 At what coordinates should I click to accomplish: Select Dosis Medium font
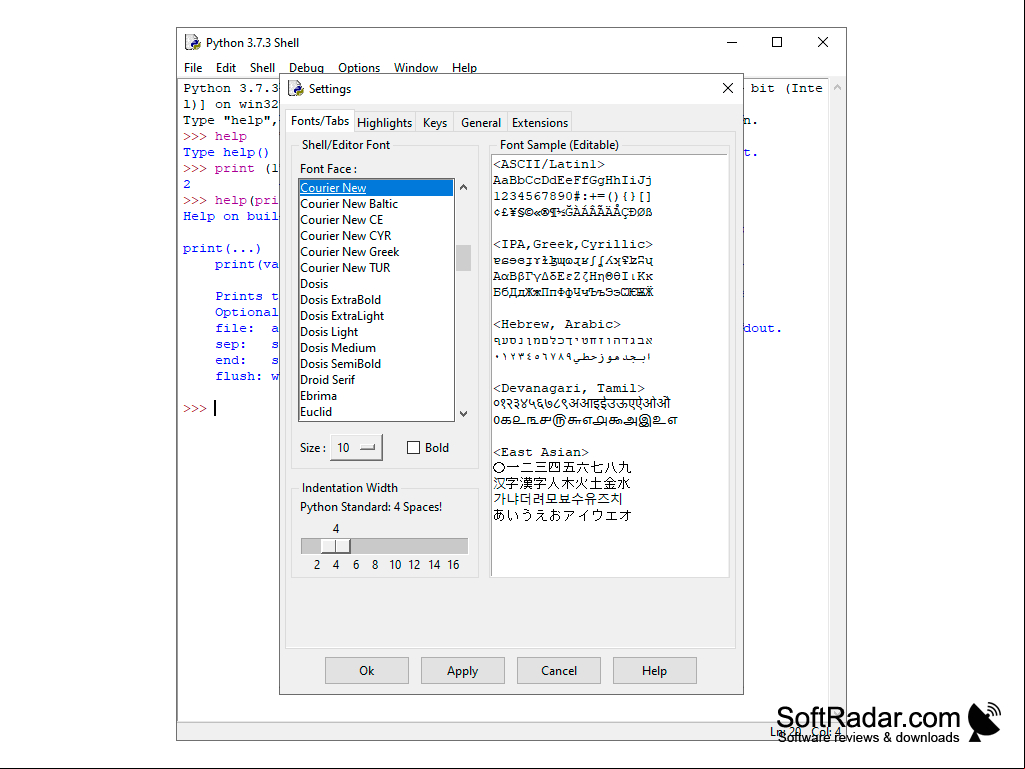pyautogui.click(x=376, y=348)
